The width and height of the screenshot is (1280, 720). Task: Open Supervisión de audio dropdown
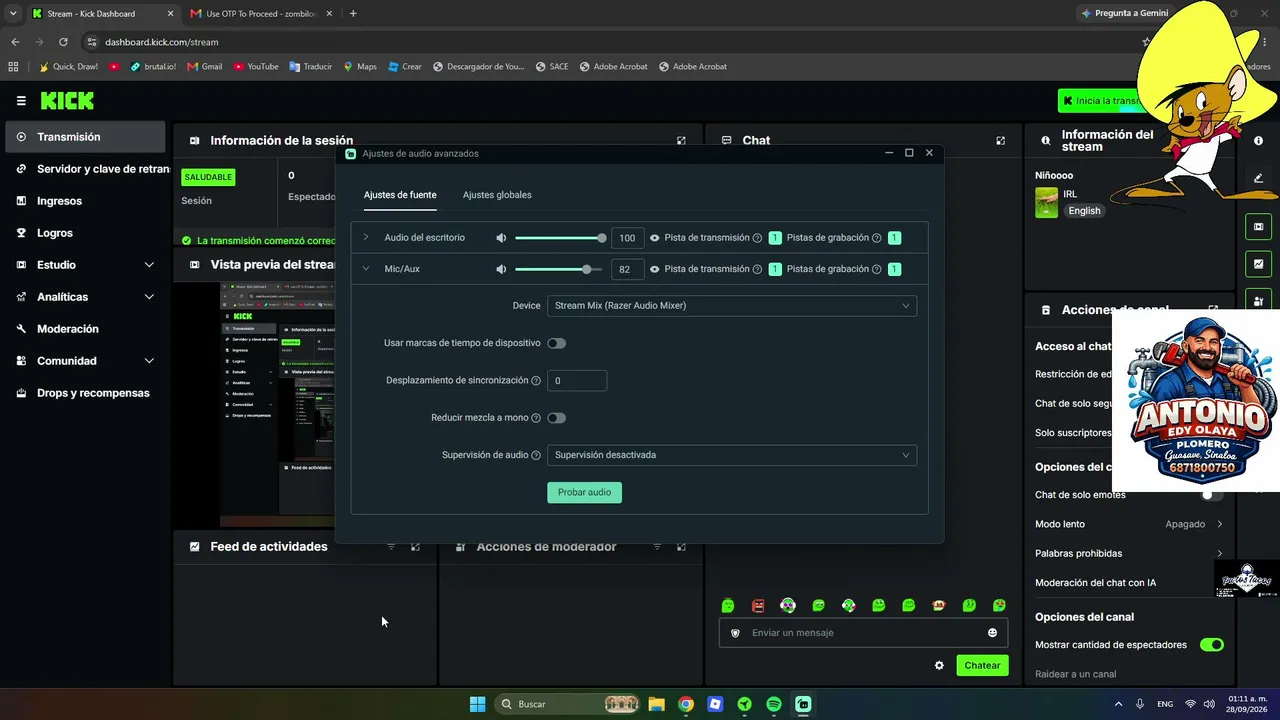pos(732,455)
